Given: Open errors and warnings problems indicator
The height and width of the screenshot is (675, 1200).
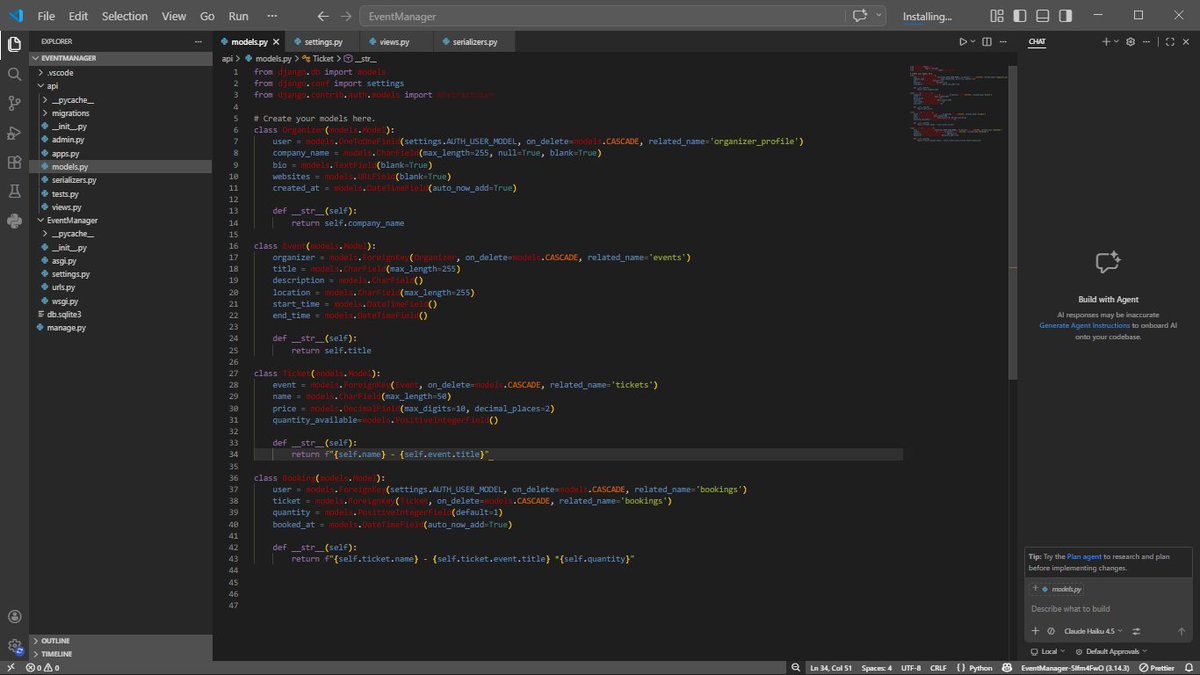Looking at the screenshot, I should point(43,667).
